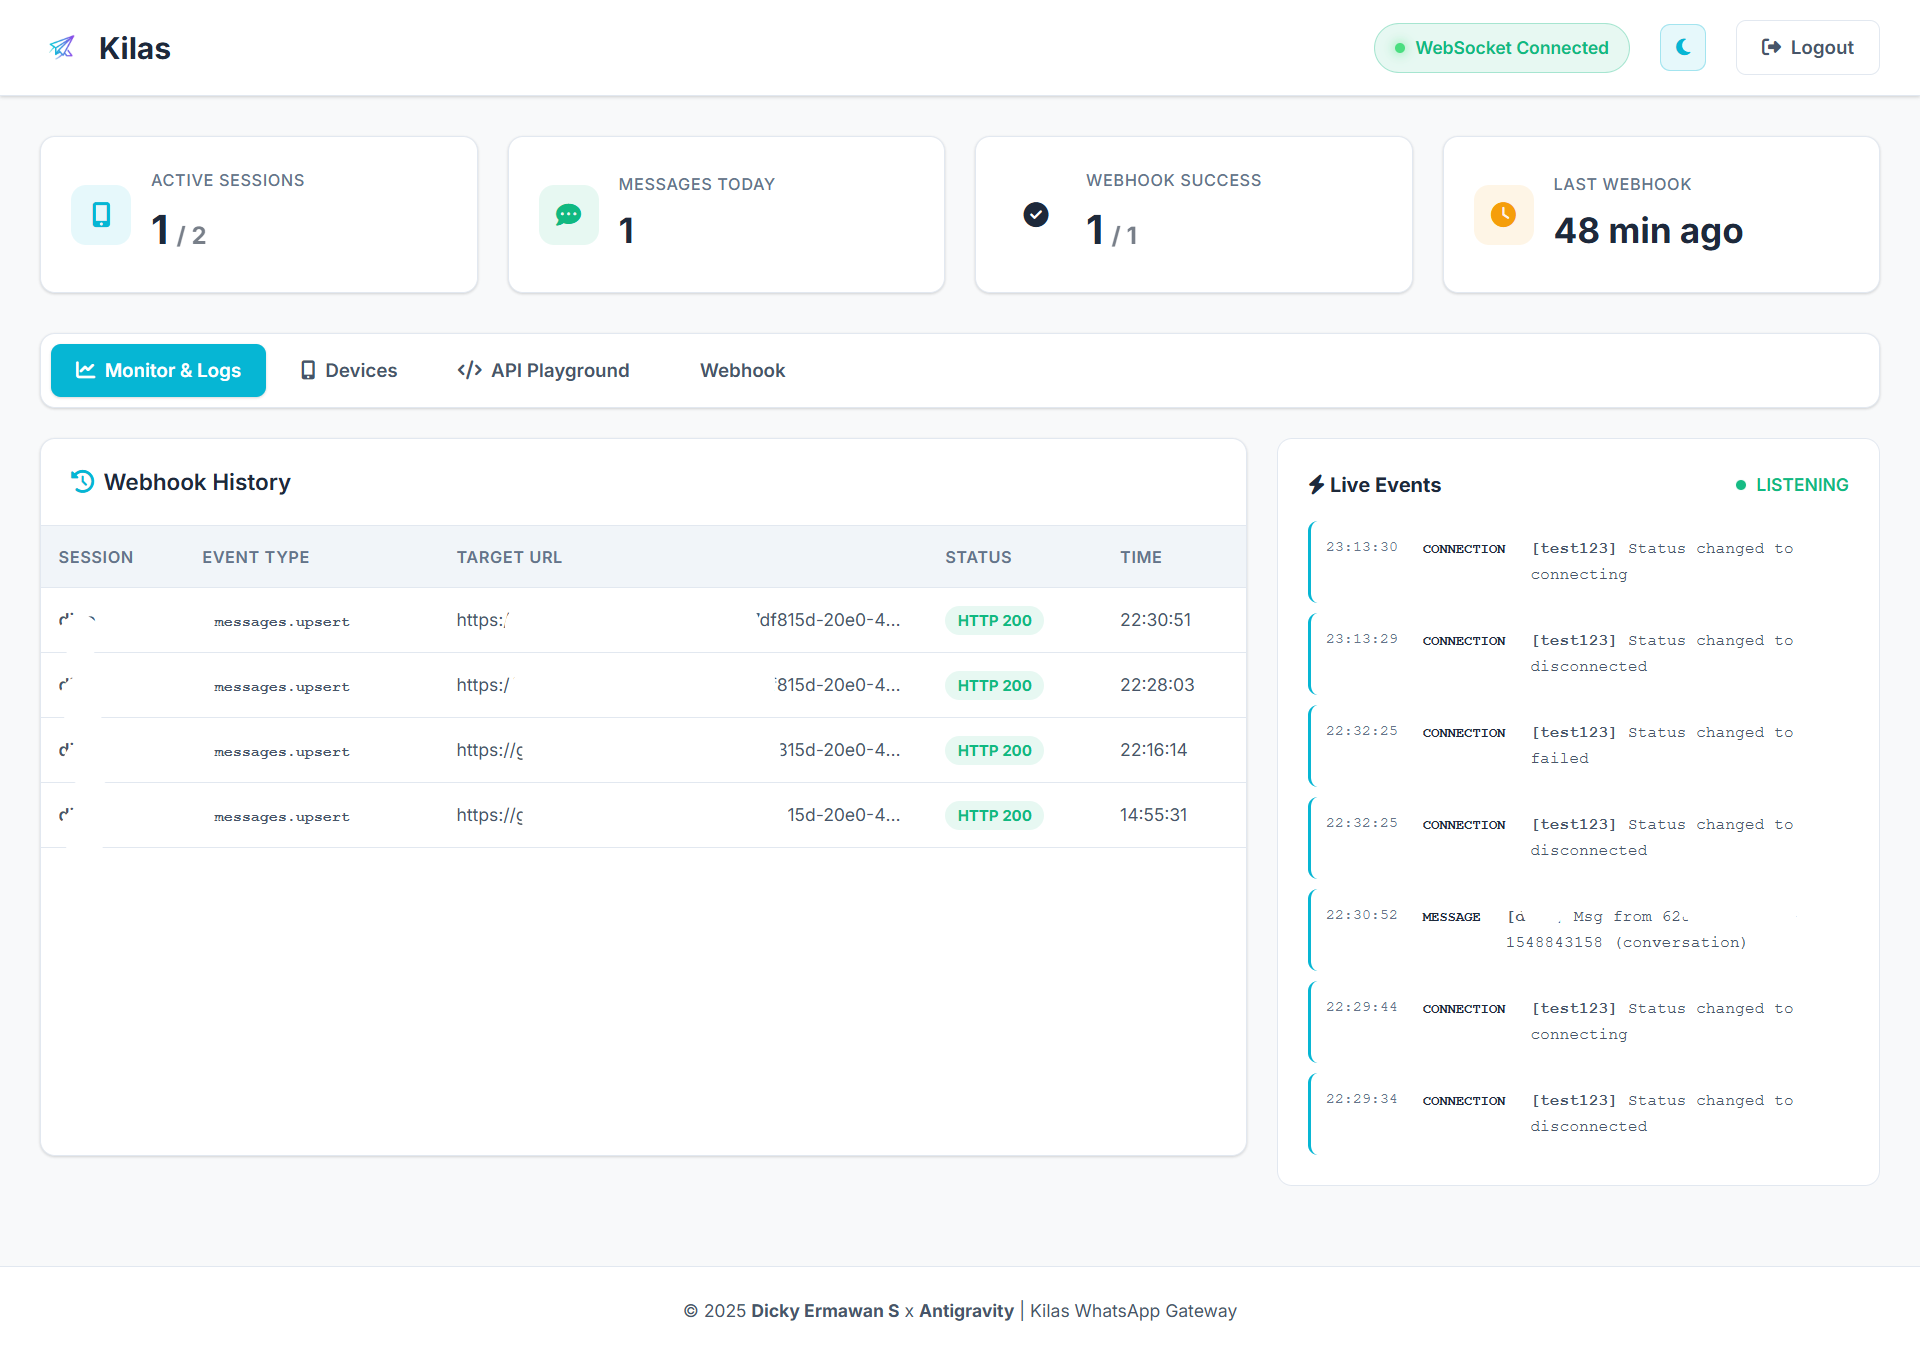1920x1355 pixels.
Task: Click the TARGET URL column header
Action: tap(509, 557)
